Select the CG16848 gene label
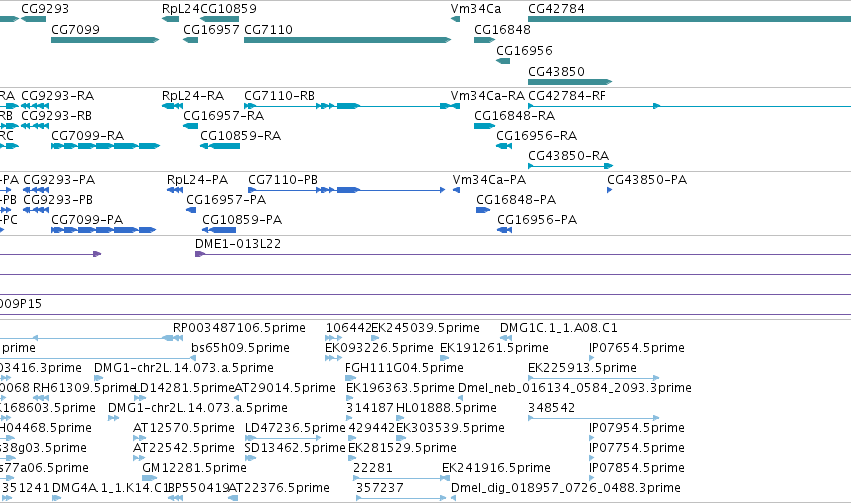851x503 pixels. pos(502,29)
